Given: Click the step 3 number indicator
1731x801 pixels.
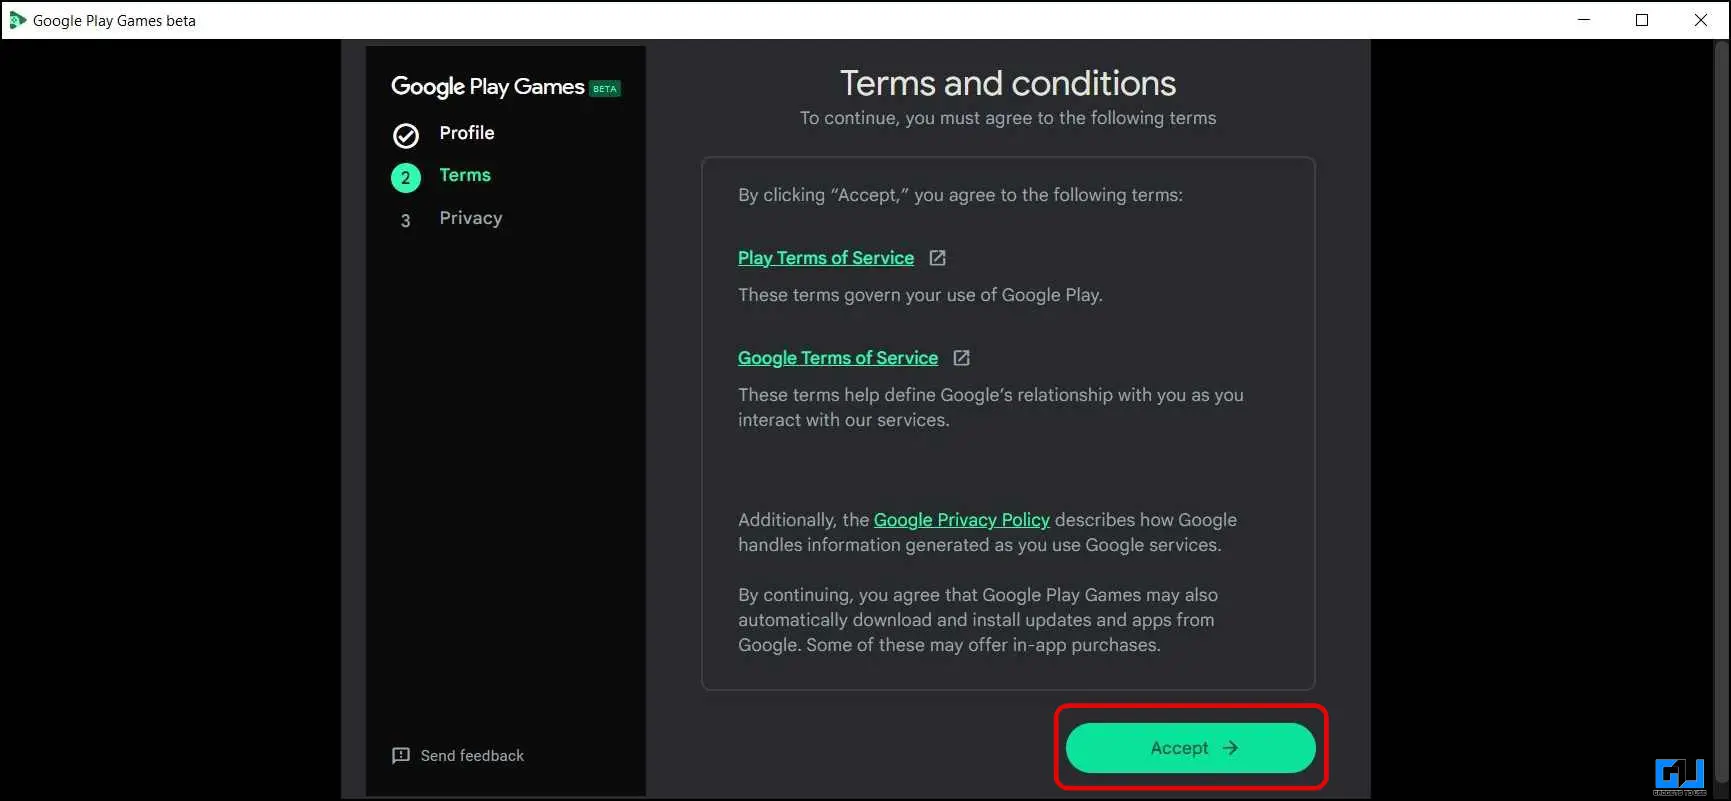Looking at the screenshot, I should click(405, 221).
